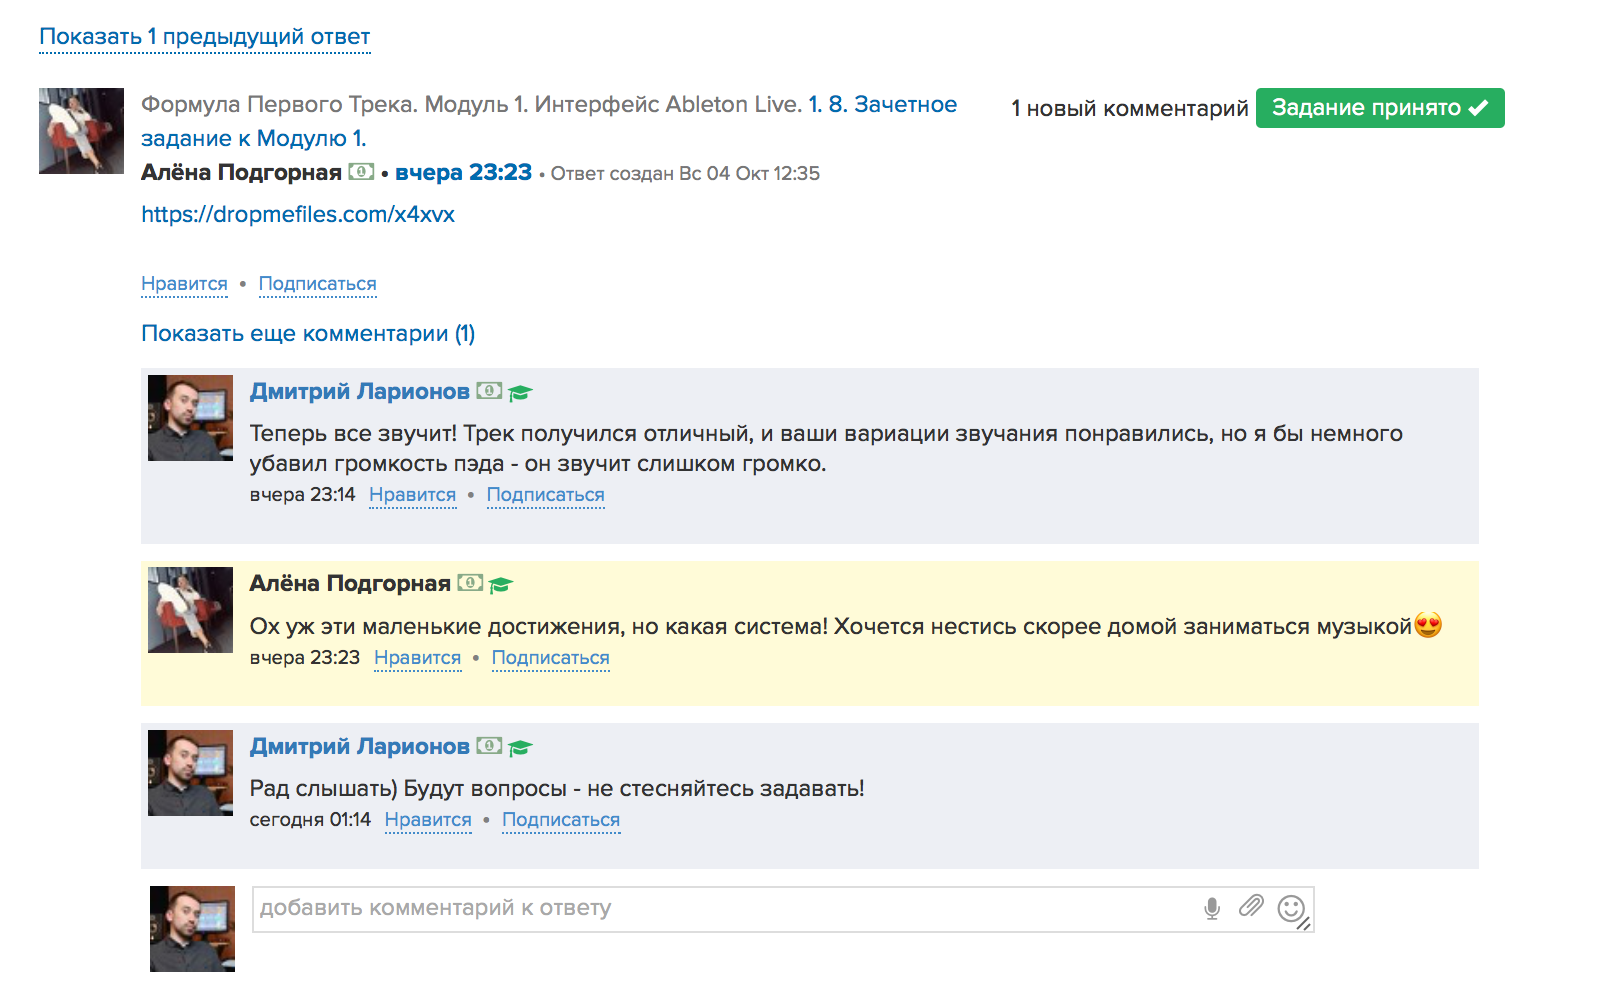Click graduation cap icon in Алёна's comment

point(501,585)
